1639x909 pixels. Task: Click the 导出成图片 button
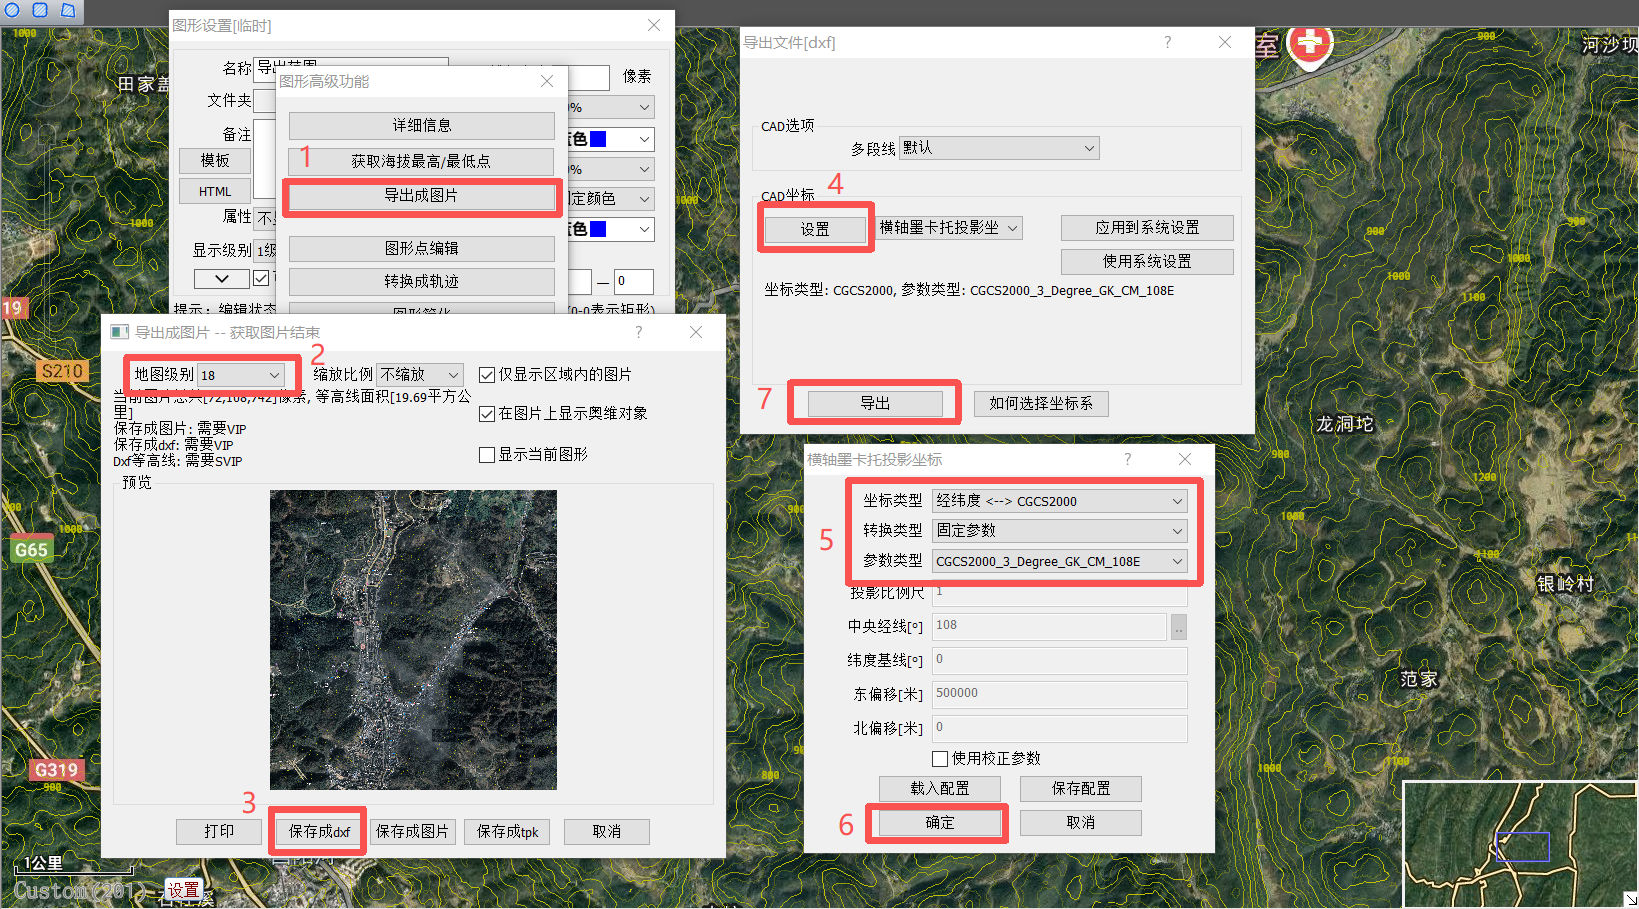422,196
